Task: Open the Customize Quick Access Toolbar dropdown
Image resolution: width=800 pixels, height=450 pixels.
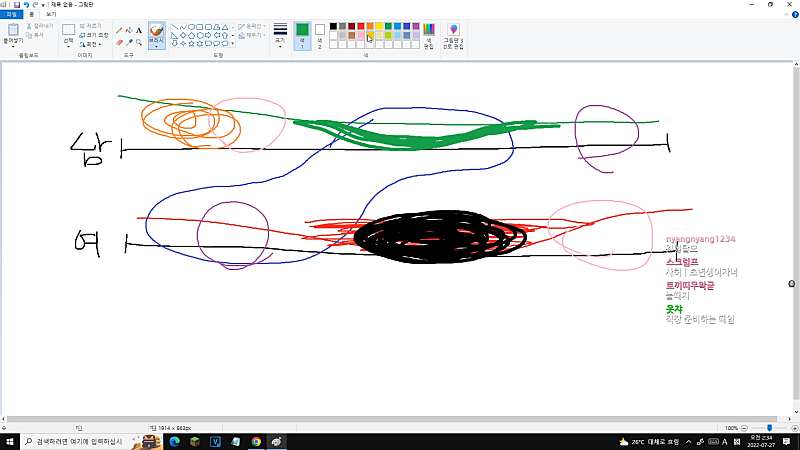Action: [x=43, y=5]
